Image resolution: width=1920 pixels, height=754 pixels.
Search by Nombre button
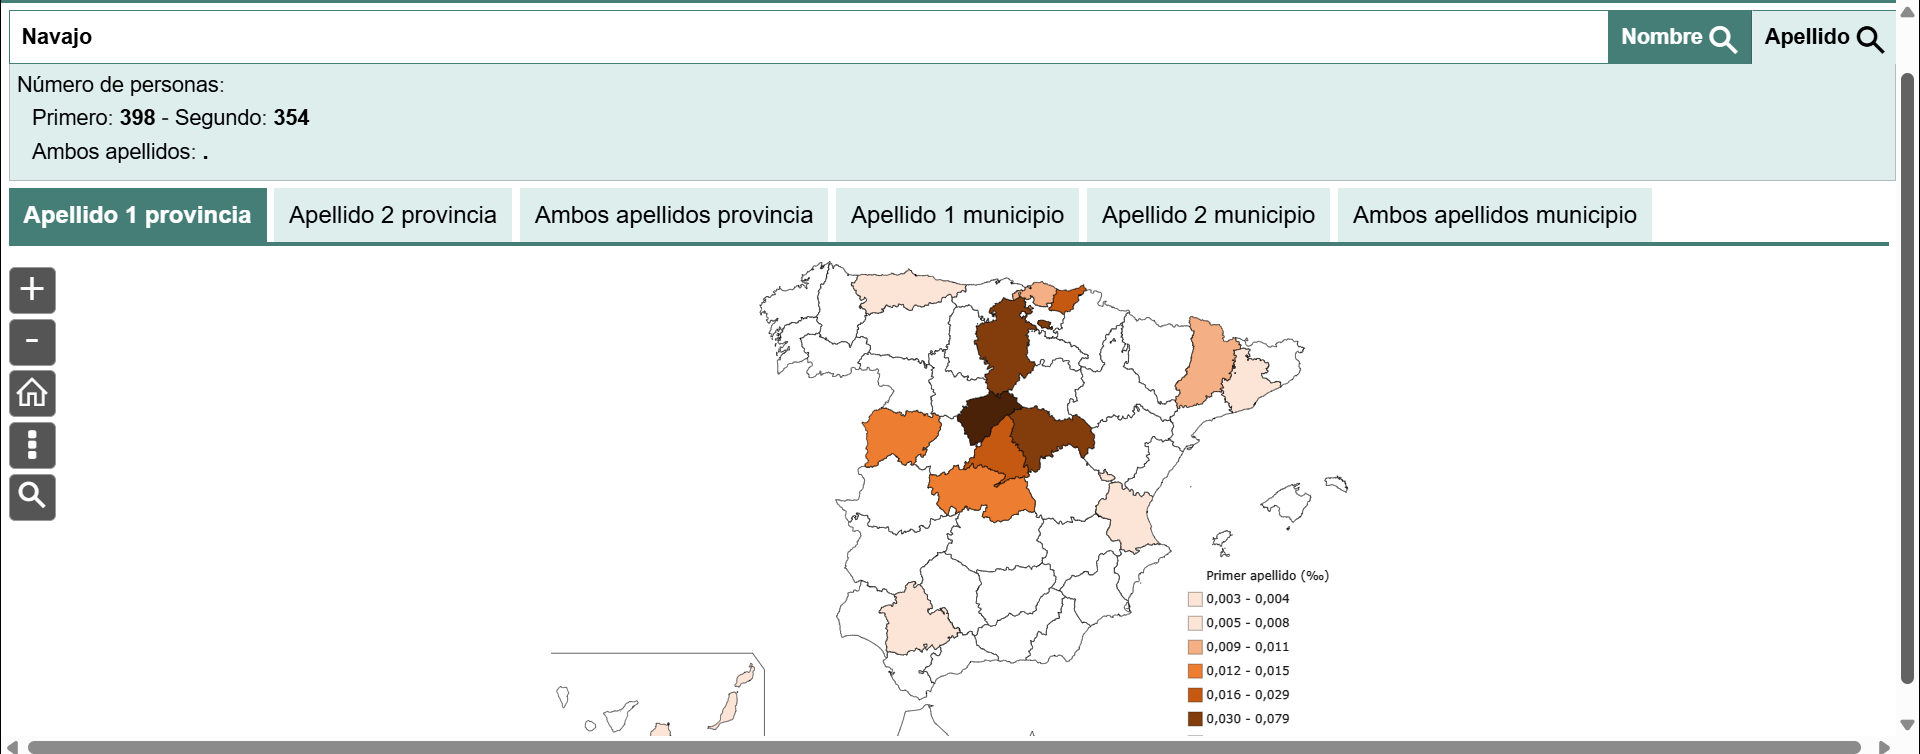coord(1679,37)
